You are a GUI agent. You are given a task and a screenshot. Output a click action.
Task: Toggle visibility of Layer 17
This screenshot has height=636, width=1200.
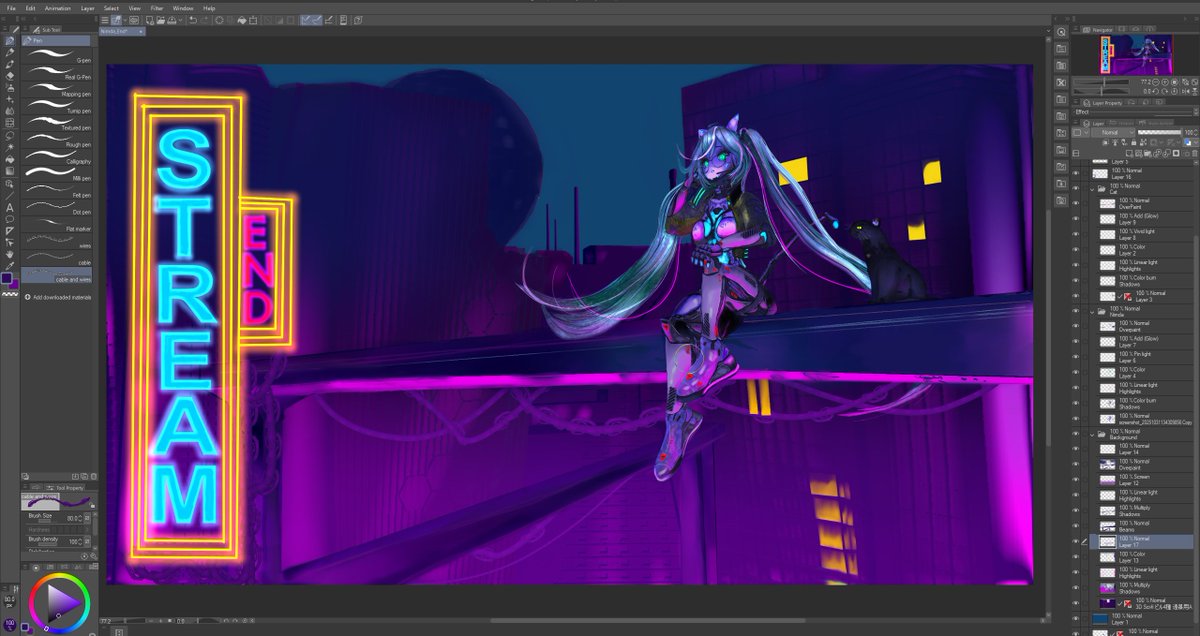click(1076, 541)
